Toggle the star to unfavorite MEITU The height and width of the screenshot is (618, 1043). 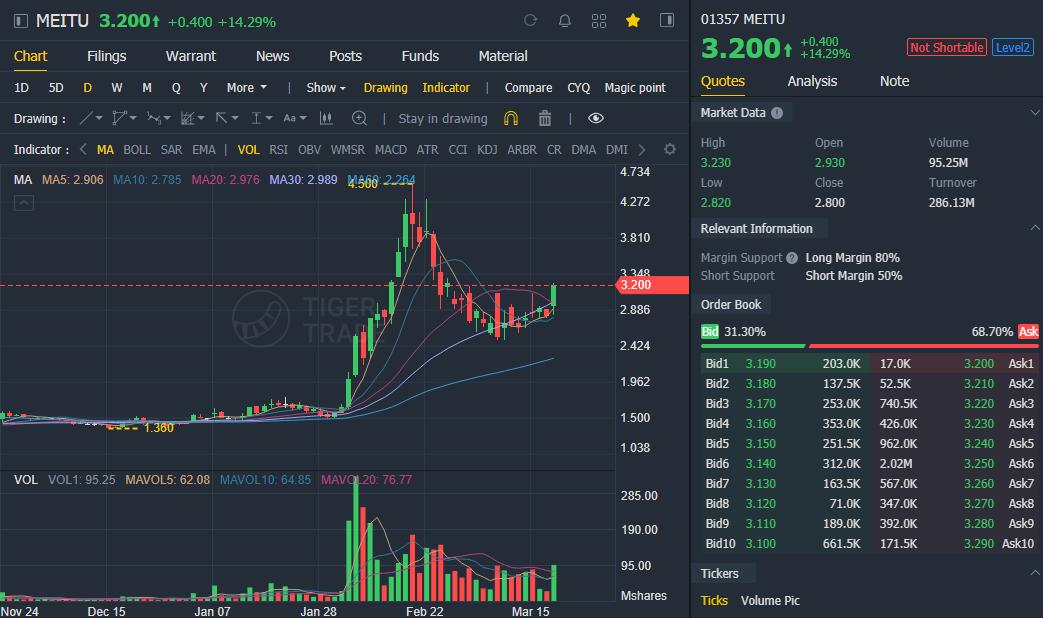632,20
